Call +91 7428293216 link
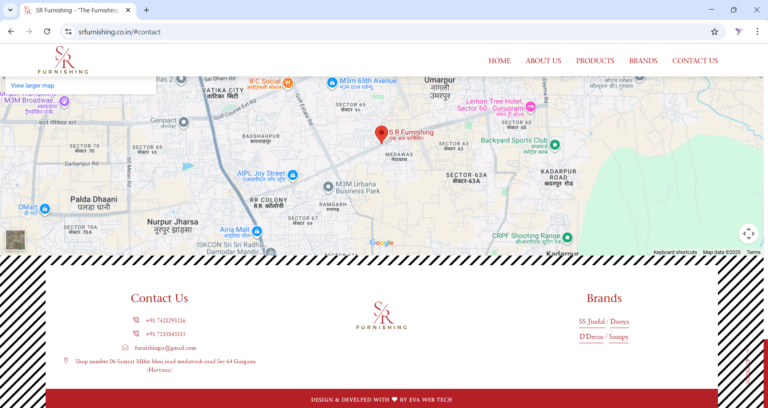Screen dimensions: 768x408 [166, 320]
